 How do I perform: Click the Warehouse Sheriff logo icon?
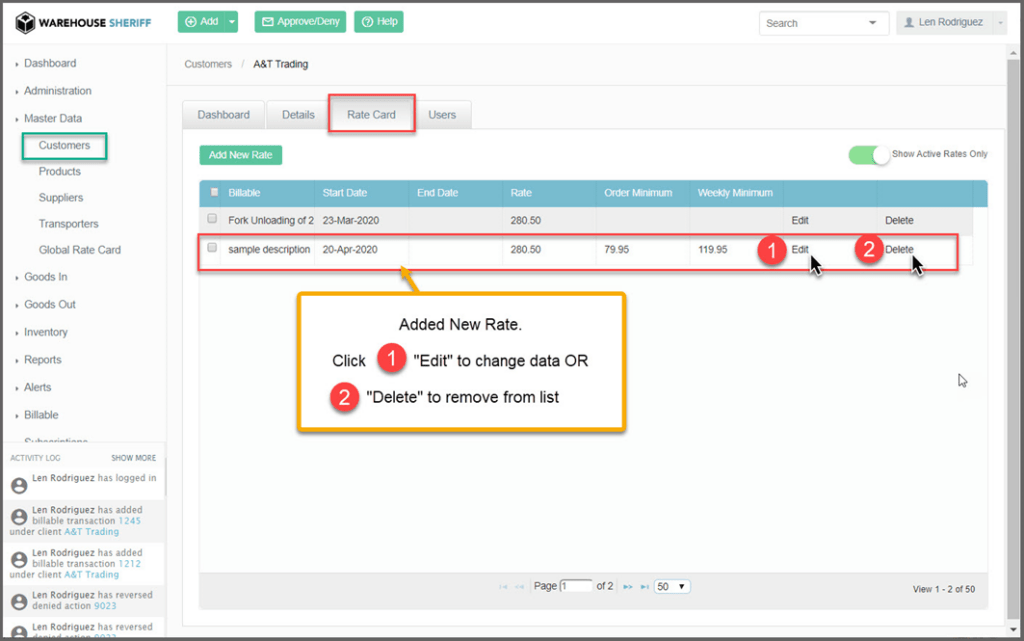point(25,22)
